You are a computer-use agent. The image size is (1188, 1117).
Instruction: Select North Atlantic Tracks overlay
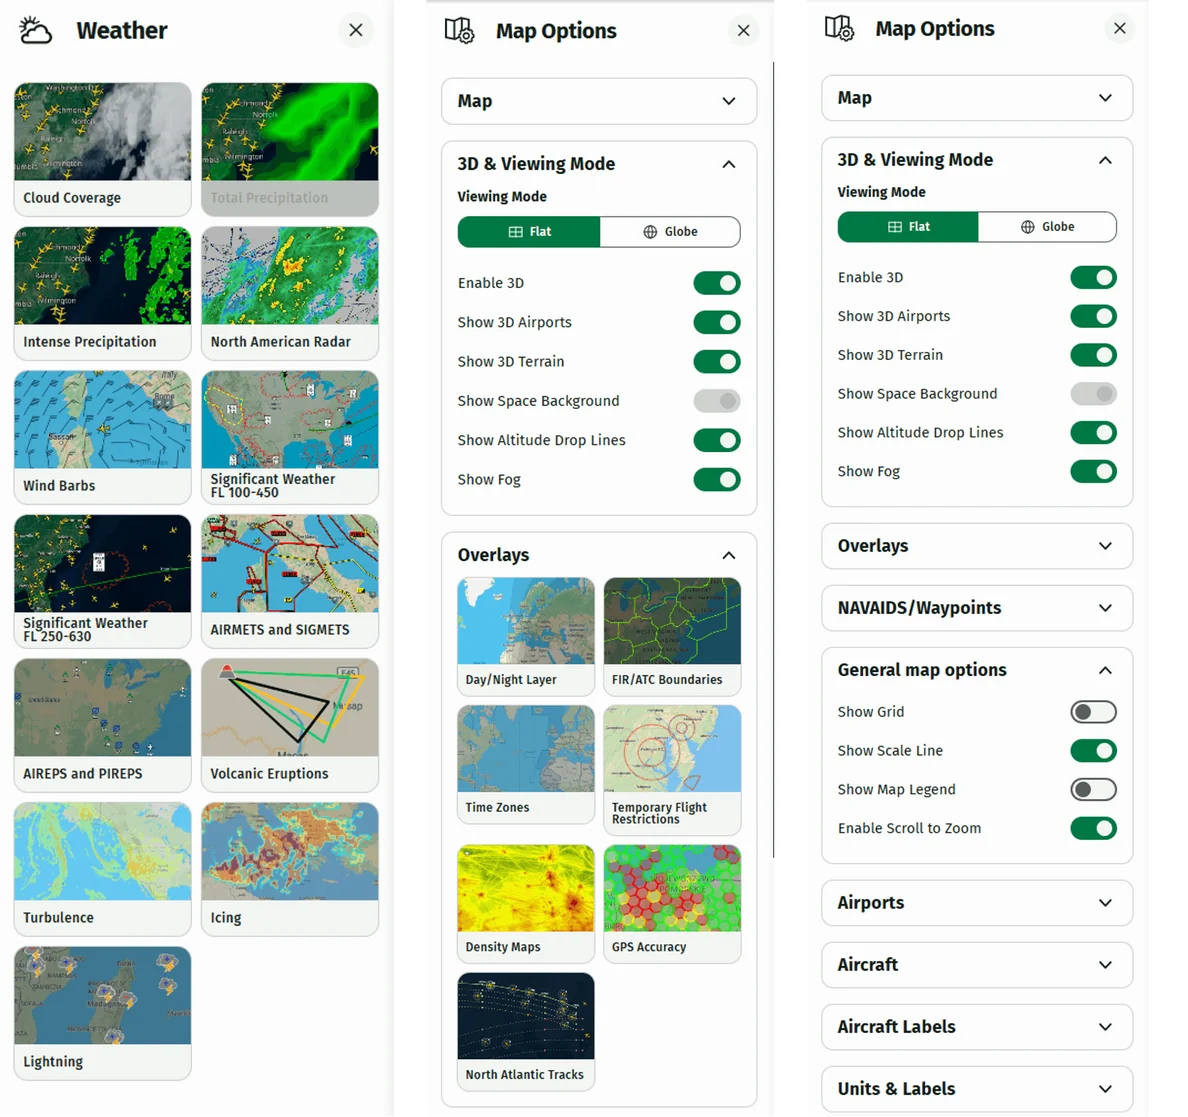(x=526, y=1031)
